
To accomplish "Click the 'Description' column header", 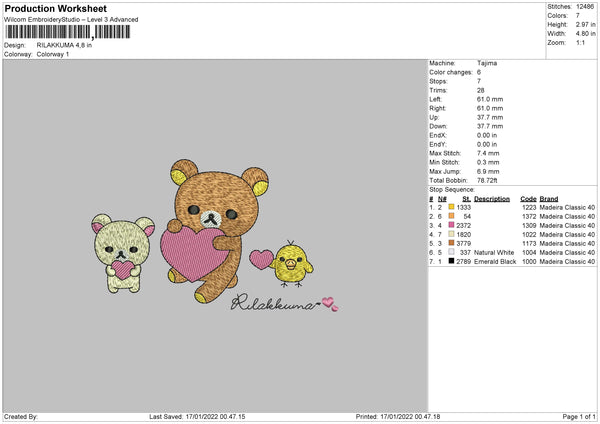I will [492, 199].
